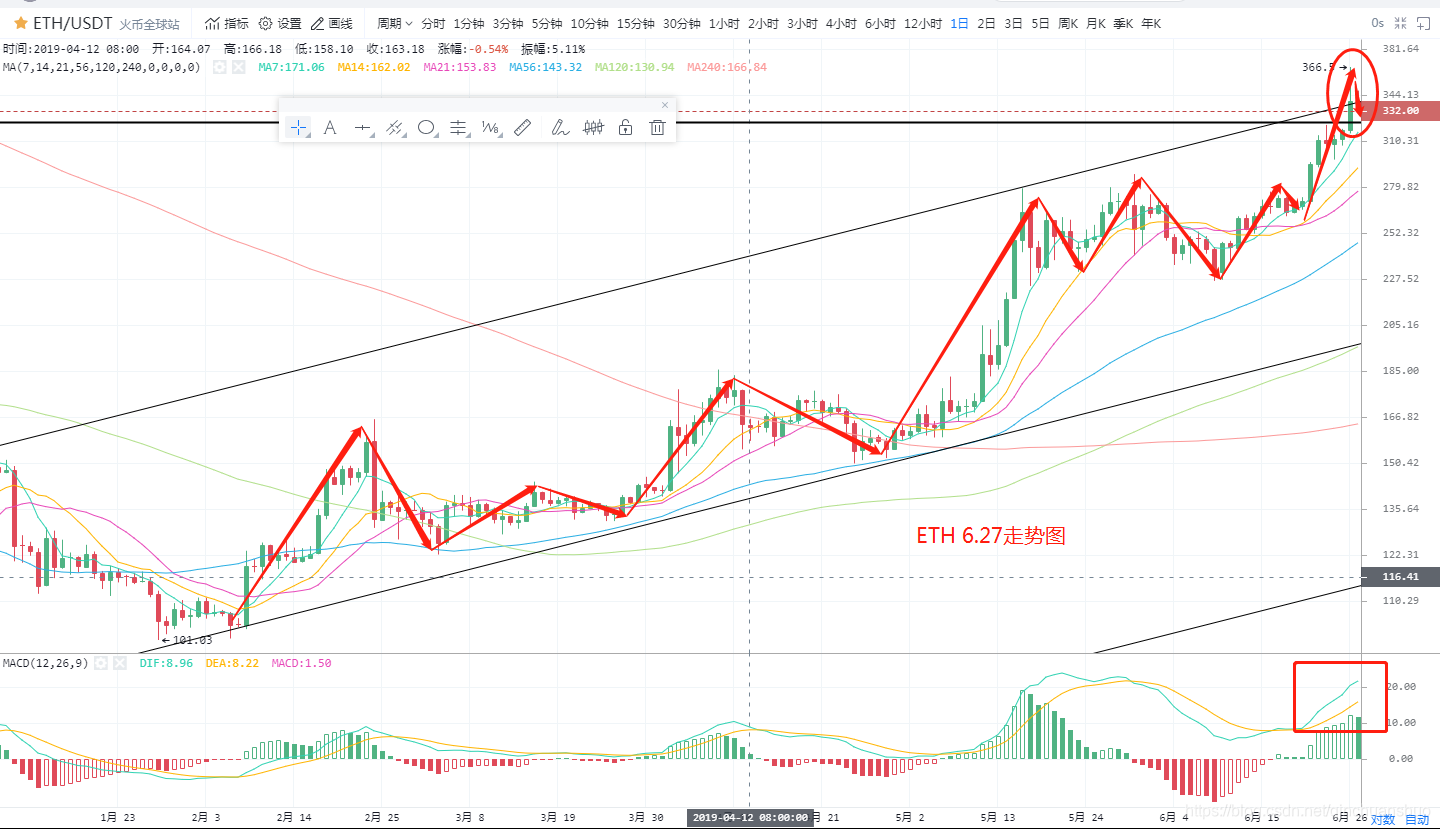This screenshot has width=1440, height=829.
Task: Select the 30分钟 interval
Action: click(x=682, y=23)
